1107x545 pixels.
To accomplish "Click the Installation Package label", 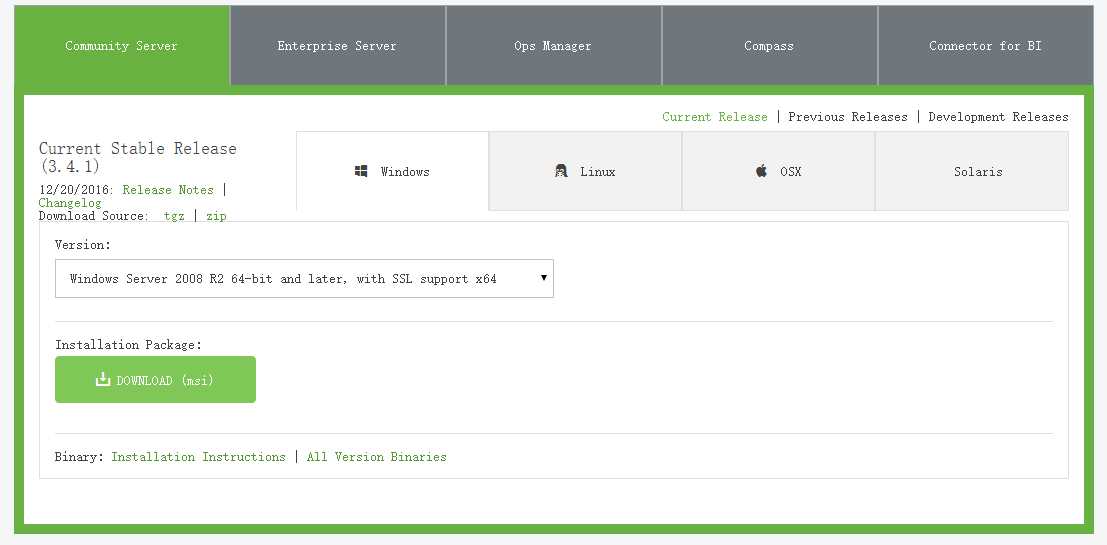I will point(128,345).
